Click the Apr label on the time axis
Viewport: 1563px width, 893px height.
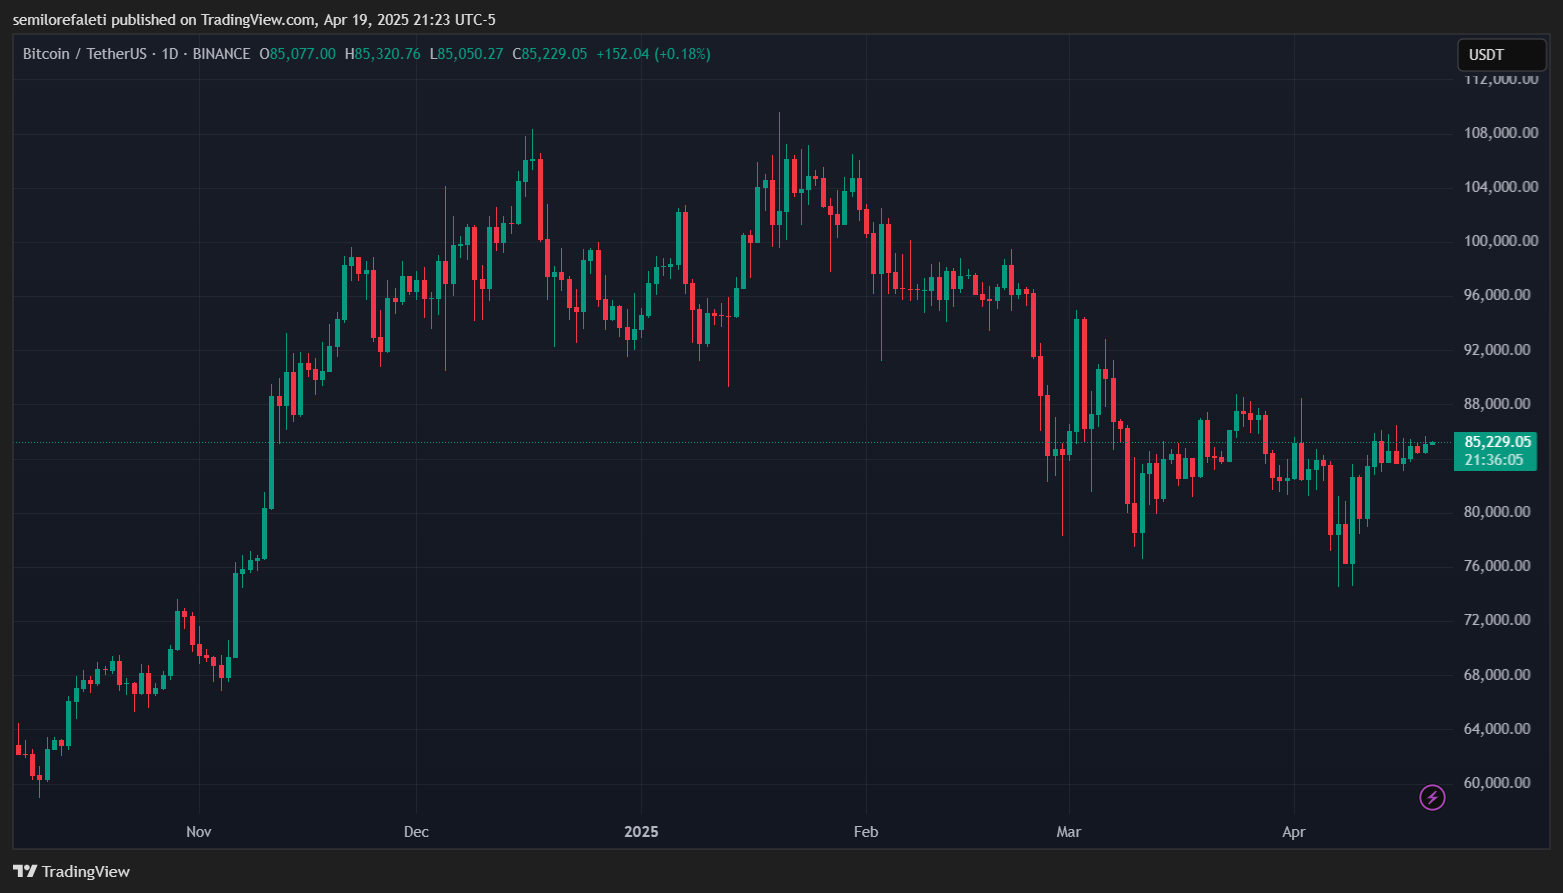point(1294,832)
